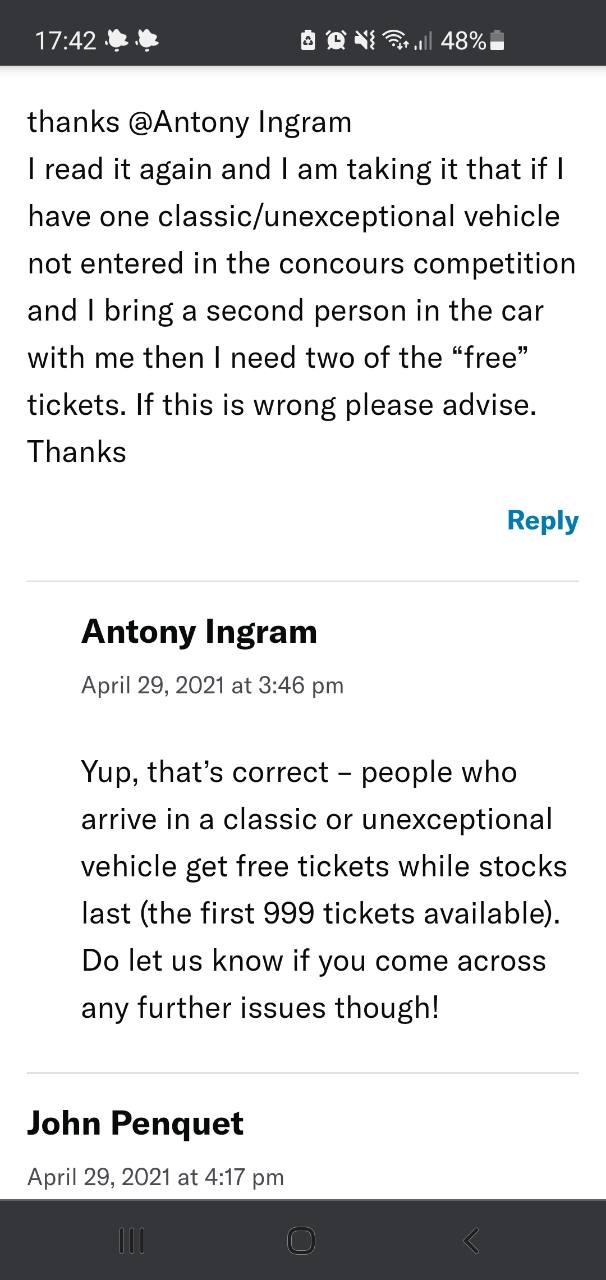Tap the battery saver recycle icon
This screenshot has width=606, height=1280.
click(x=308, y=41)
